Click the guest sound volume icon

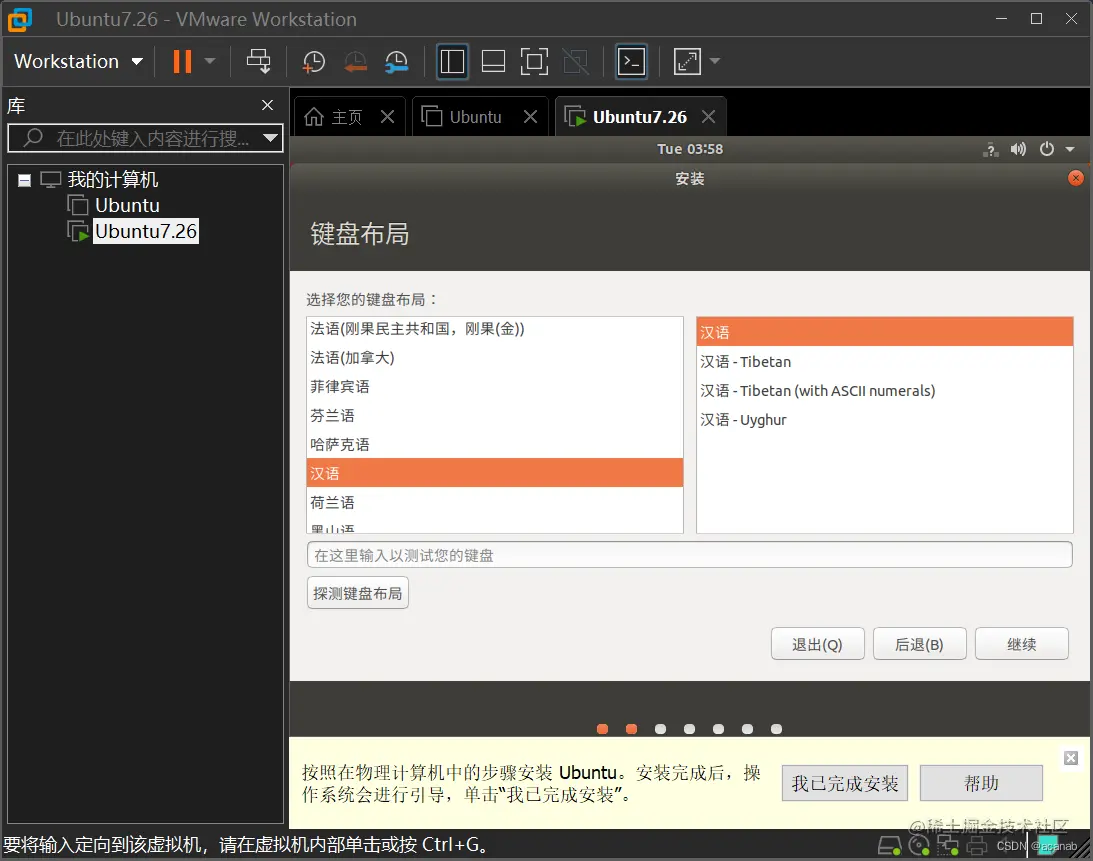point(1018,148)
